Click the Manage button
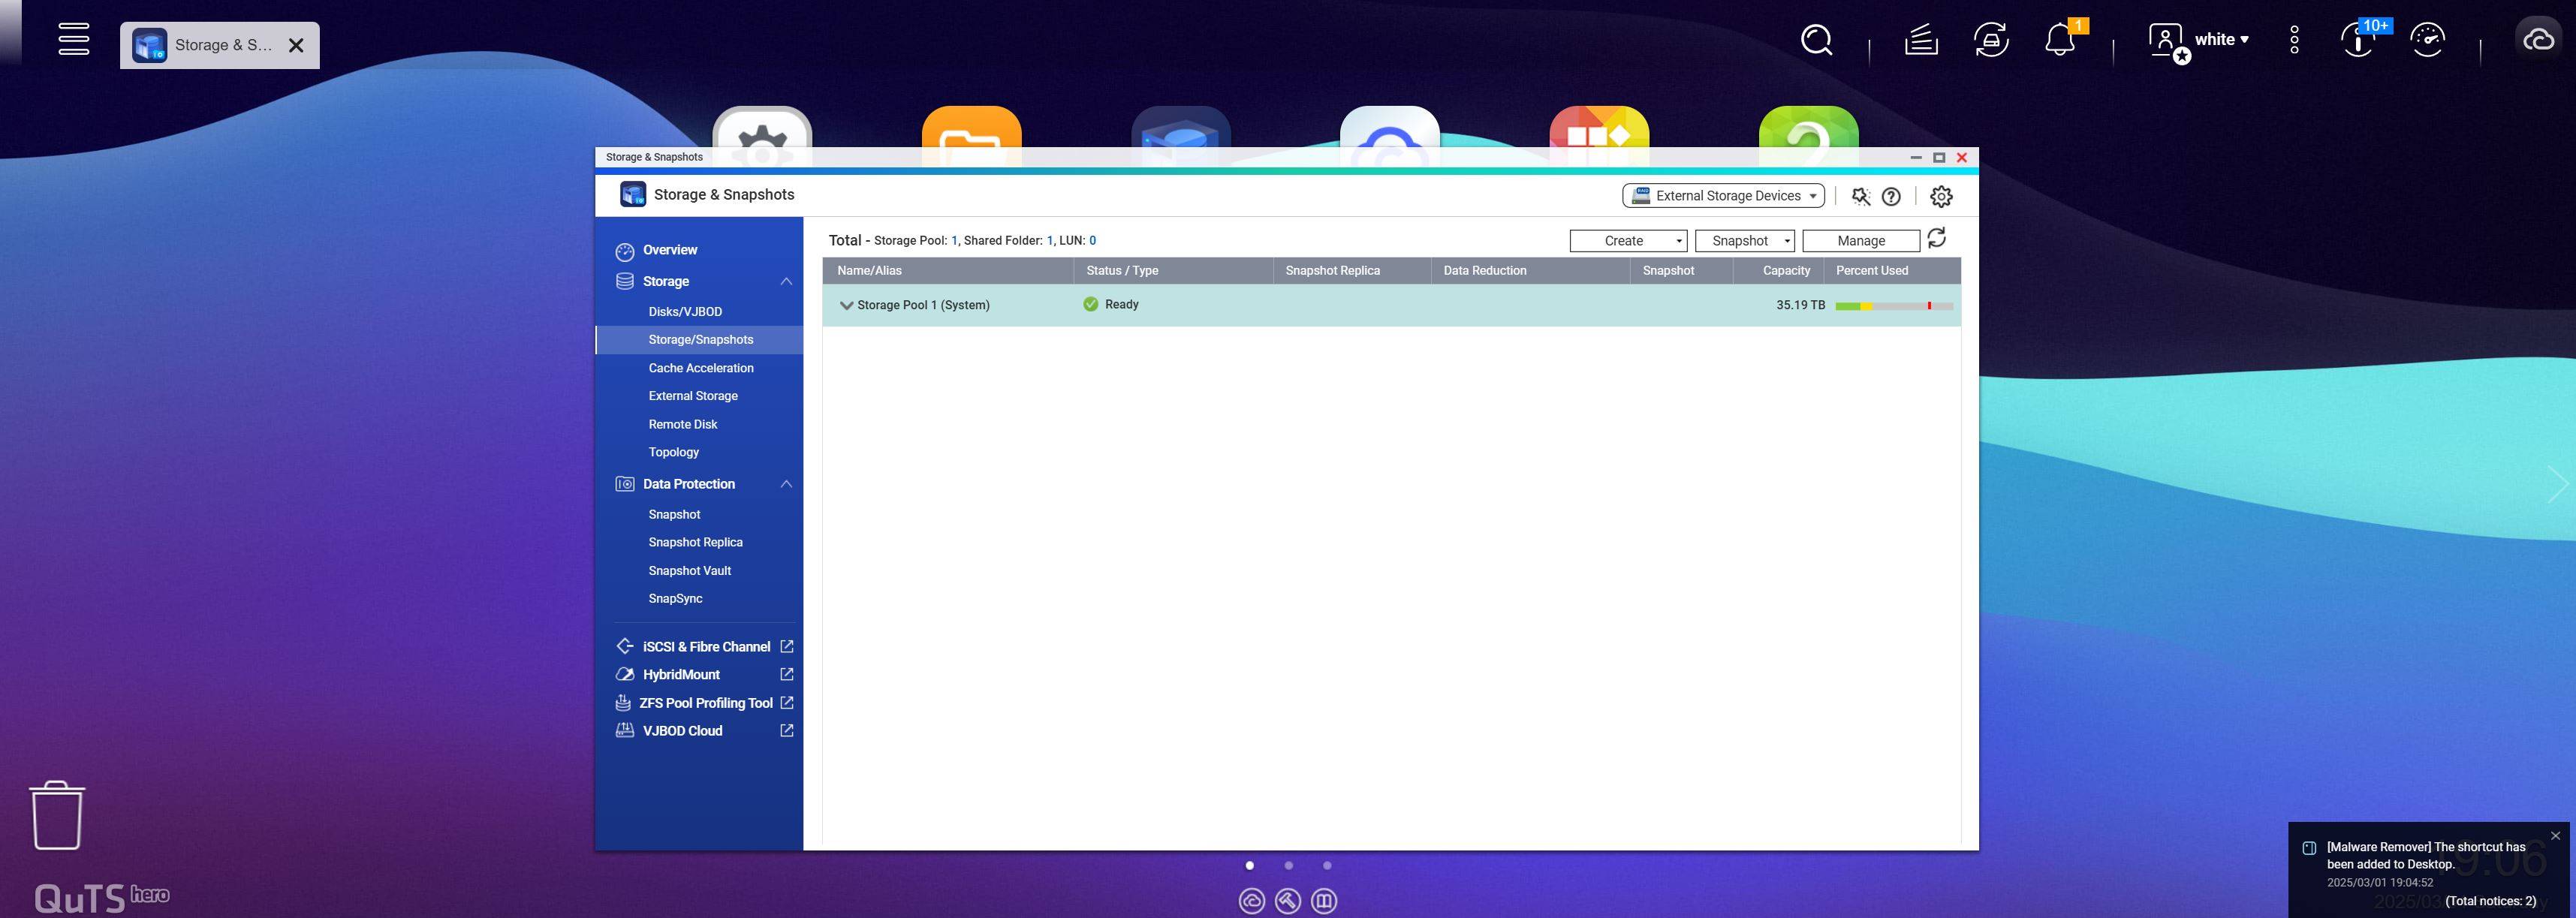 click(1861, 241)
